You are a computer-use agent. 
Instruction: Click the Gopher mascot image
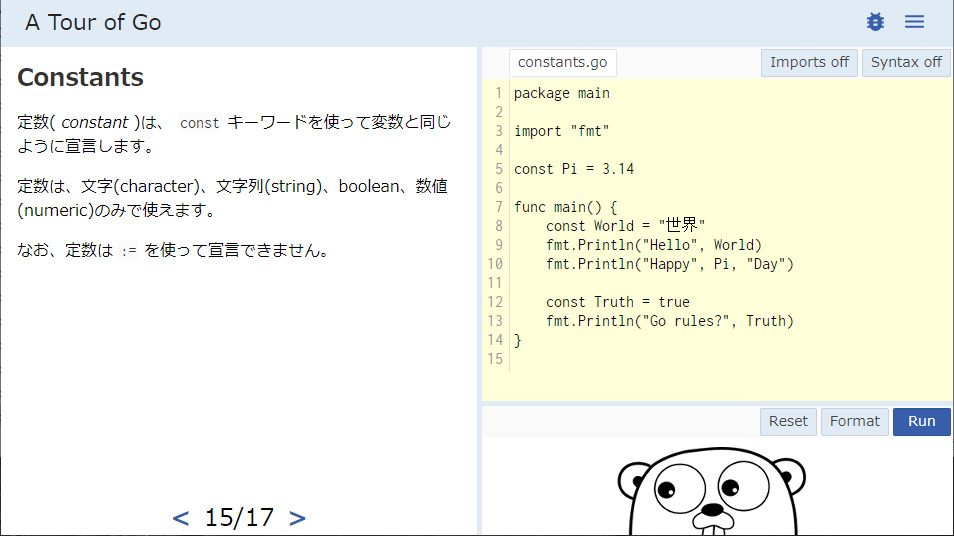(x=711, y=492)
